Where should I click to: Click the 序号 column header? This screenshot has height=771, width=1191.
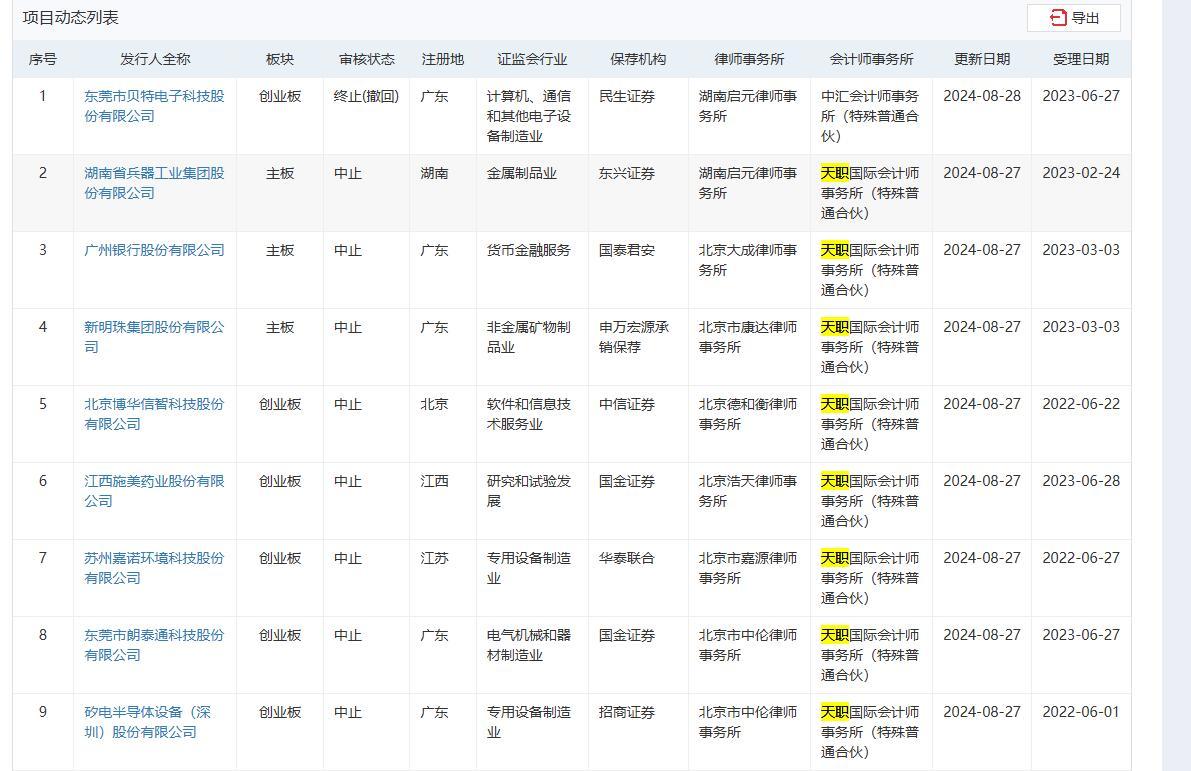(x=43, y=59)
